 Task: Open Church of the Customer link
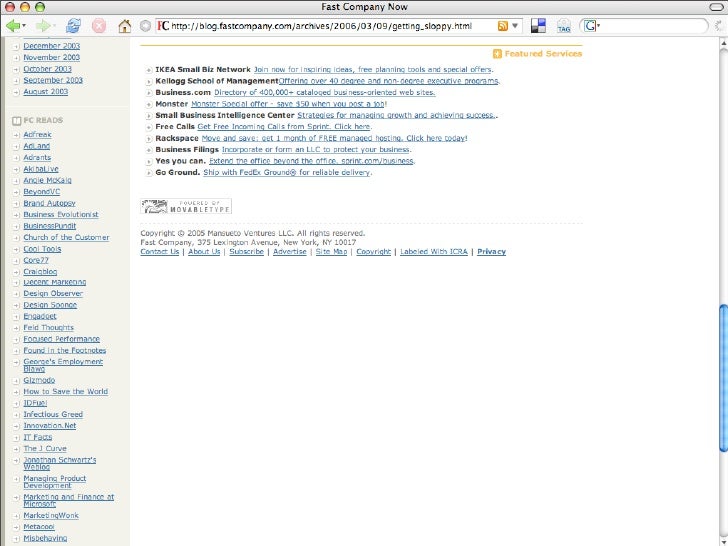pyautogui.click(x=66, y=237)
